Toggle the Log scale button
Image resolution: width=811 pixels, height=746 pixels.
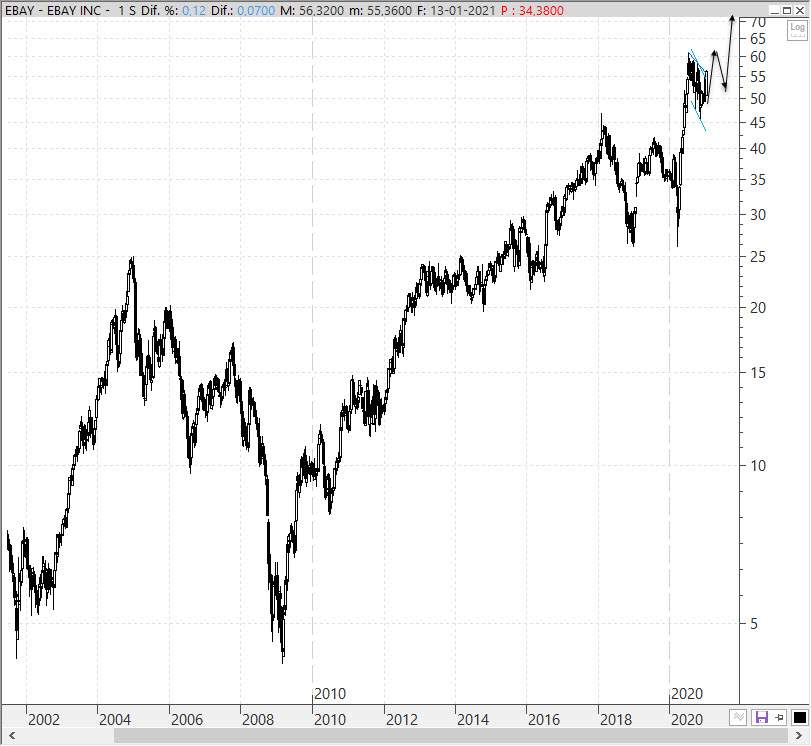[x=797, y=29]
